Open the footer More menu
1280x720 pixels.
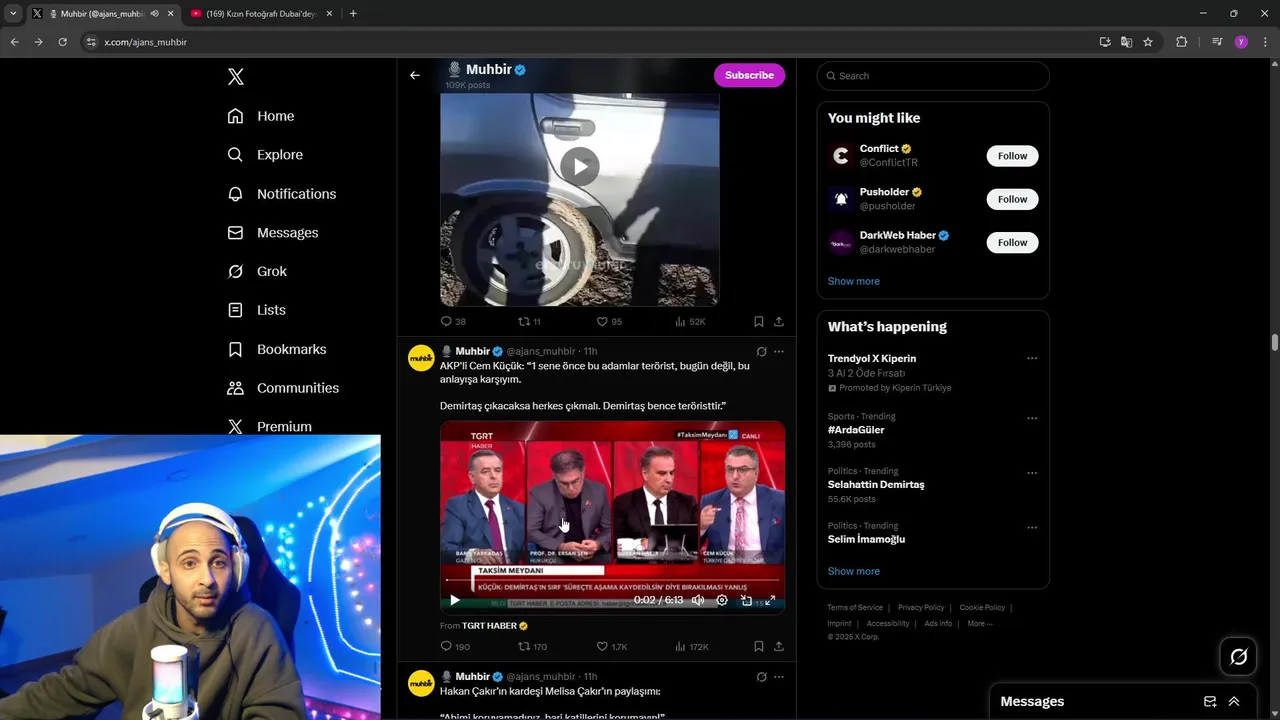979,624
